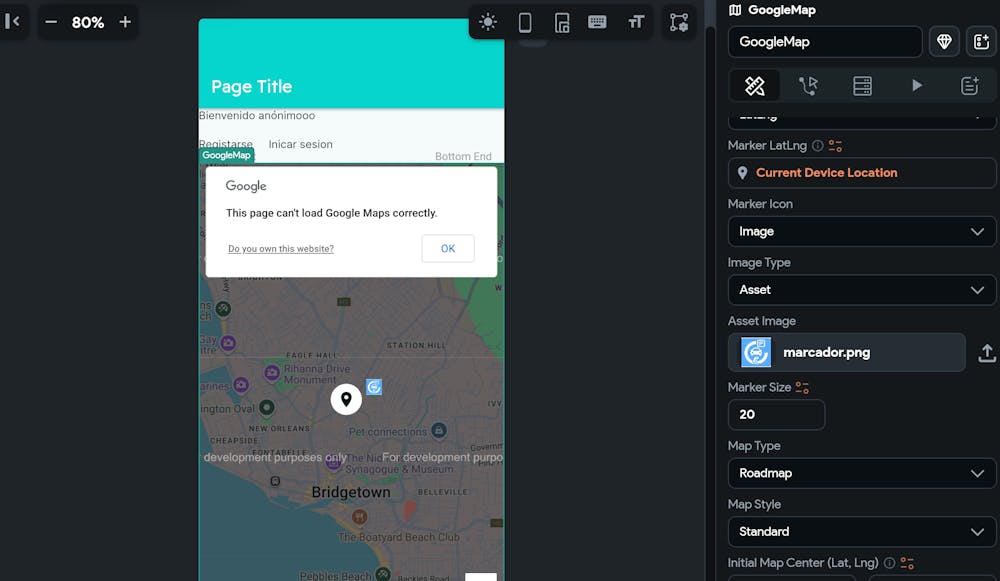The height and width of the screenshot is (581, 1000).
Task: Open the Documentation notes tab
Action: [970, 85]
